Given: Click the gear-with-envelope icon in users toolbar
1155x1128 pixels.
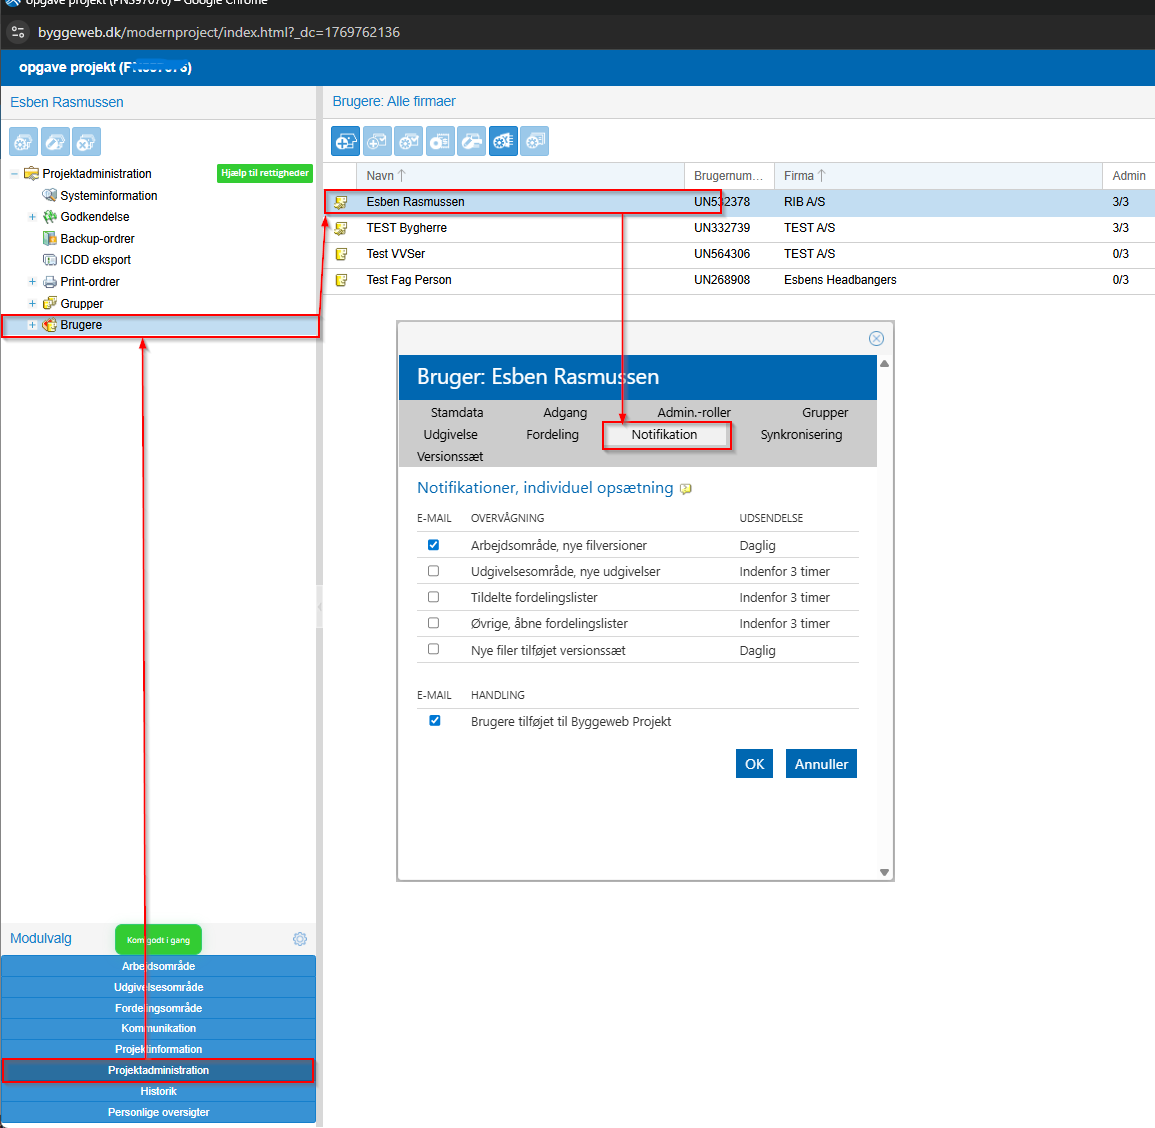Looking at the screenshot, I should point(409,141).
